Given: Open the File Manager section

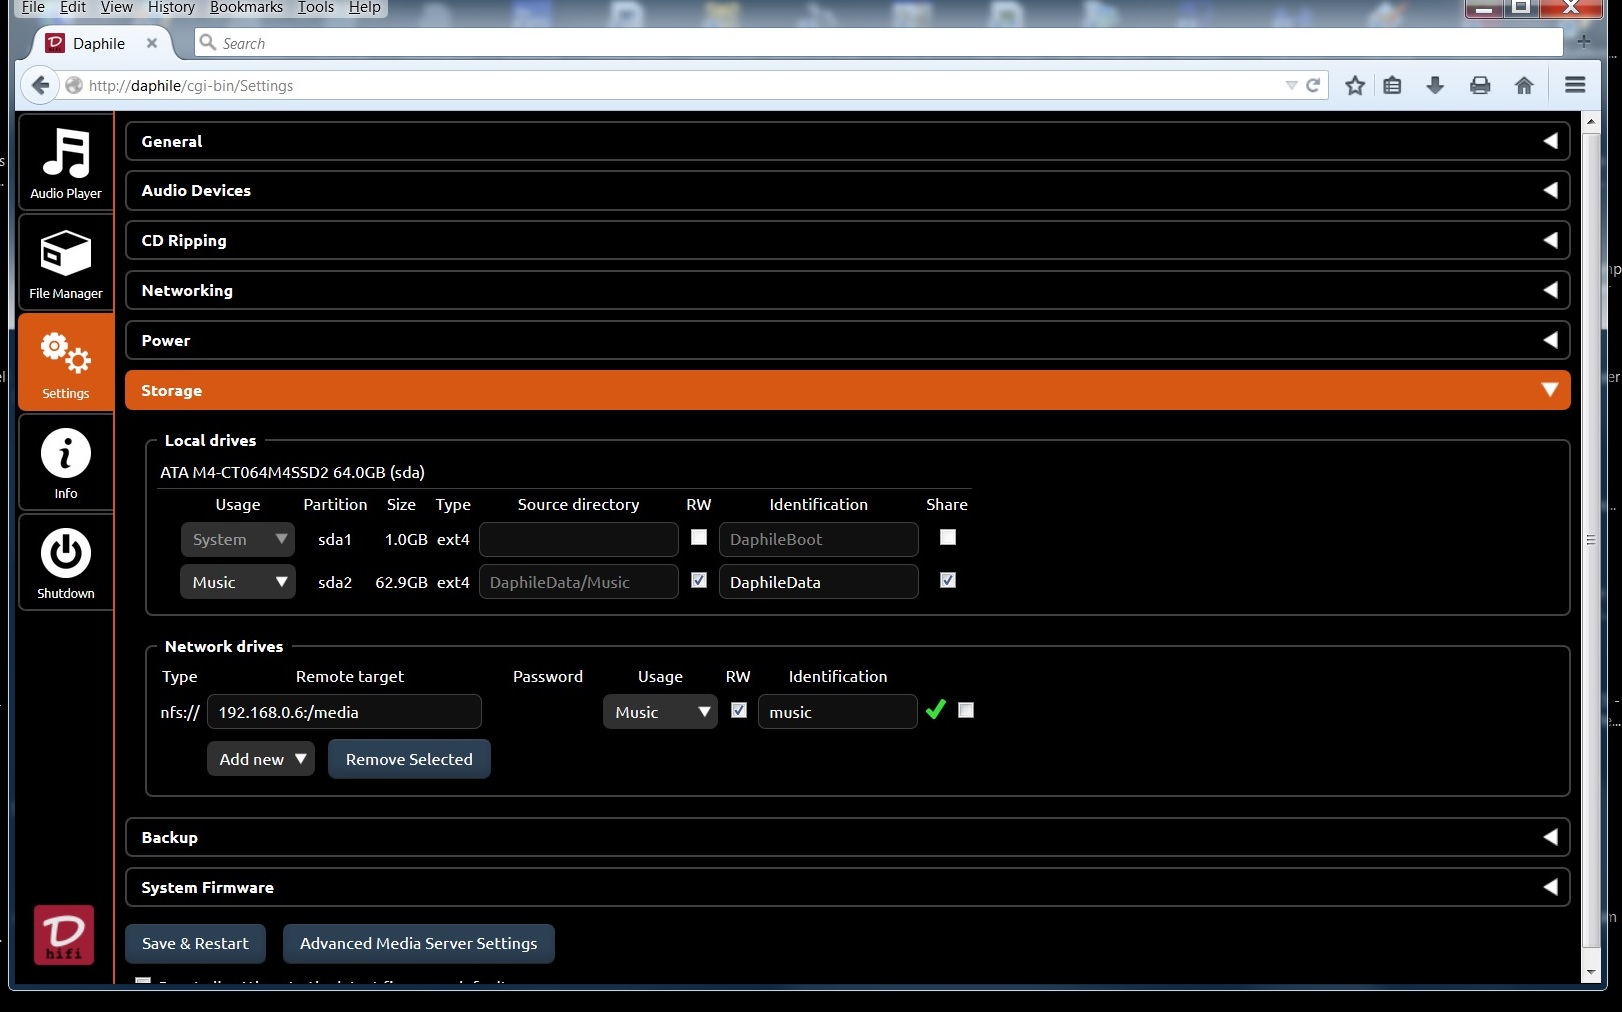Looking at the screenshot, I should point(66,262).
